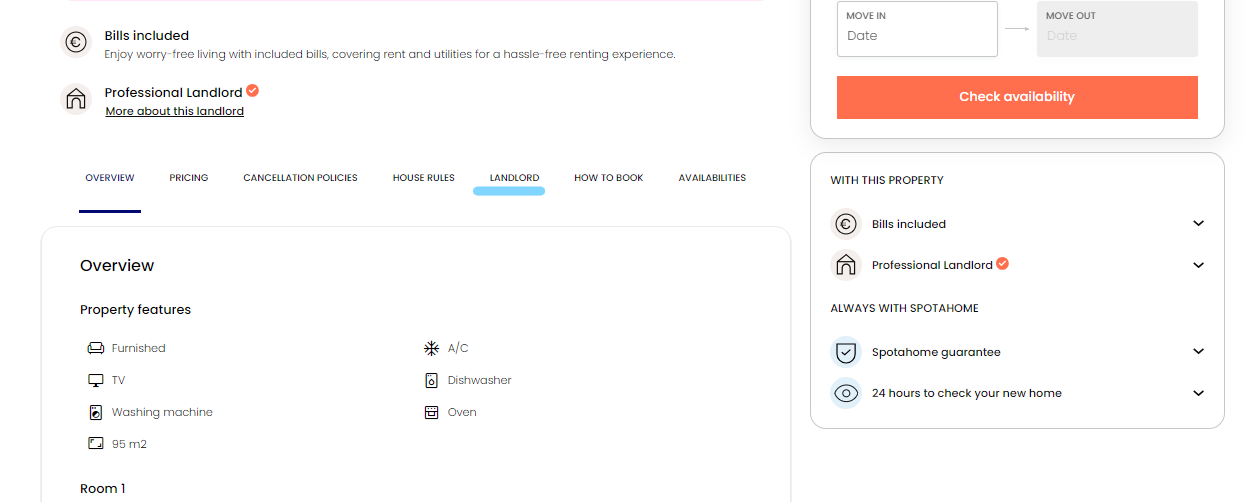Image resolution: width=1257 pixels, height=502 pixels.
Task: Click the Washing machine icon
Action: tap(96, 412)
